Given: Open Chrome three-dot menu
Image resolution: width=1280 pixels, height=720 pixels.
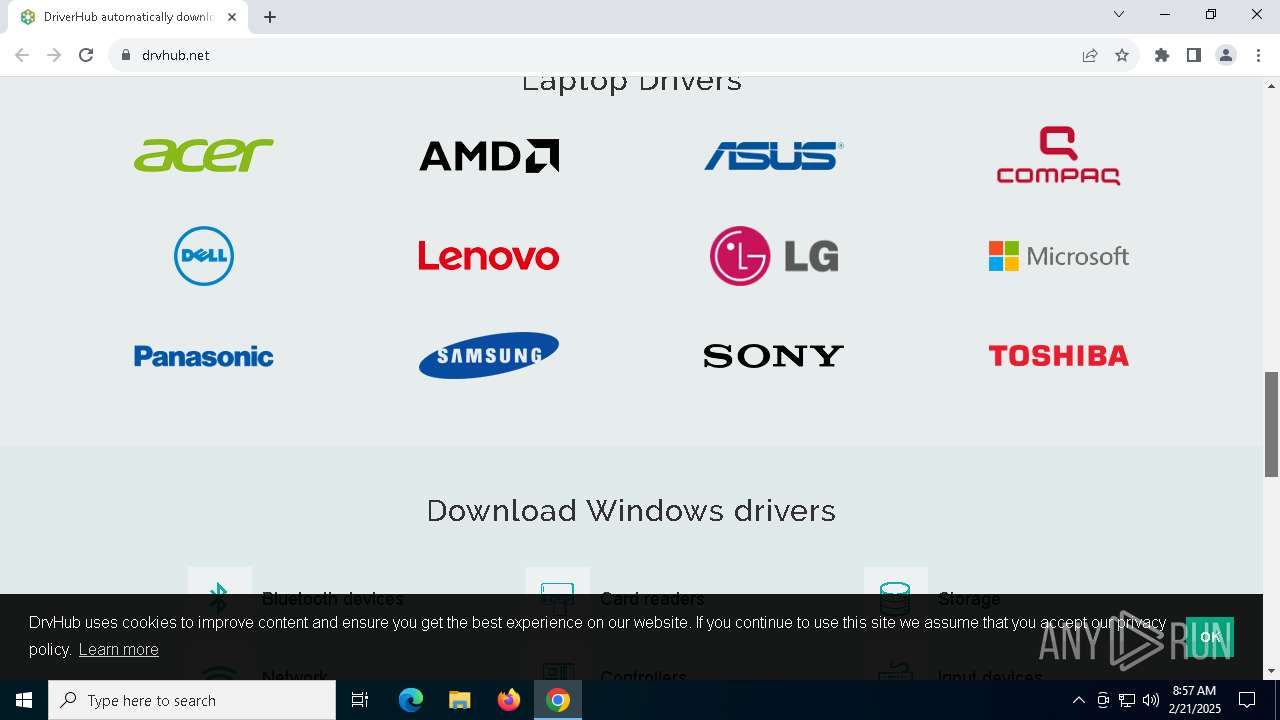Looking at the screenshot, I should tap(1258, 55).
